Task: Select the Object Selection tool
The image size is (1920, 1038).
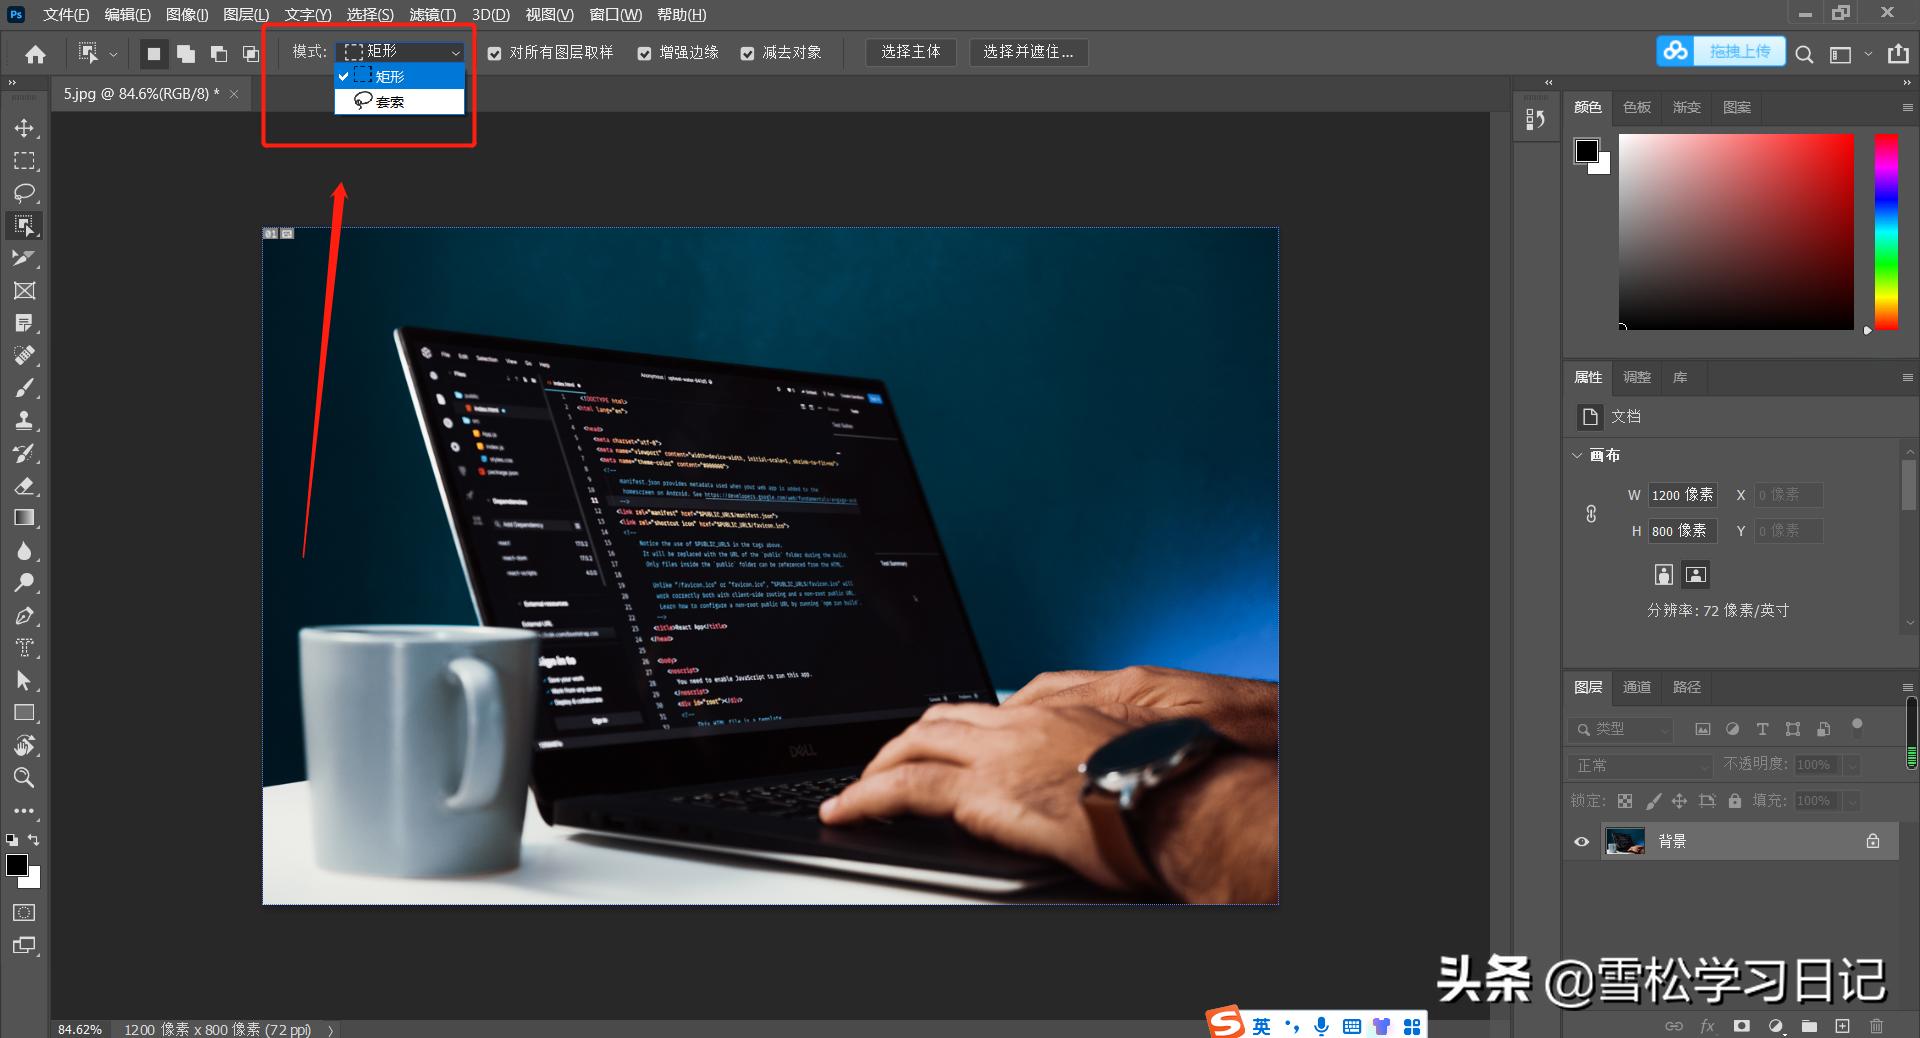Action: (24, 225)
